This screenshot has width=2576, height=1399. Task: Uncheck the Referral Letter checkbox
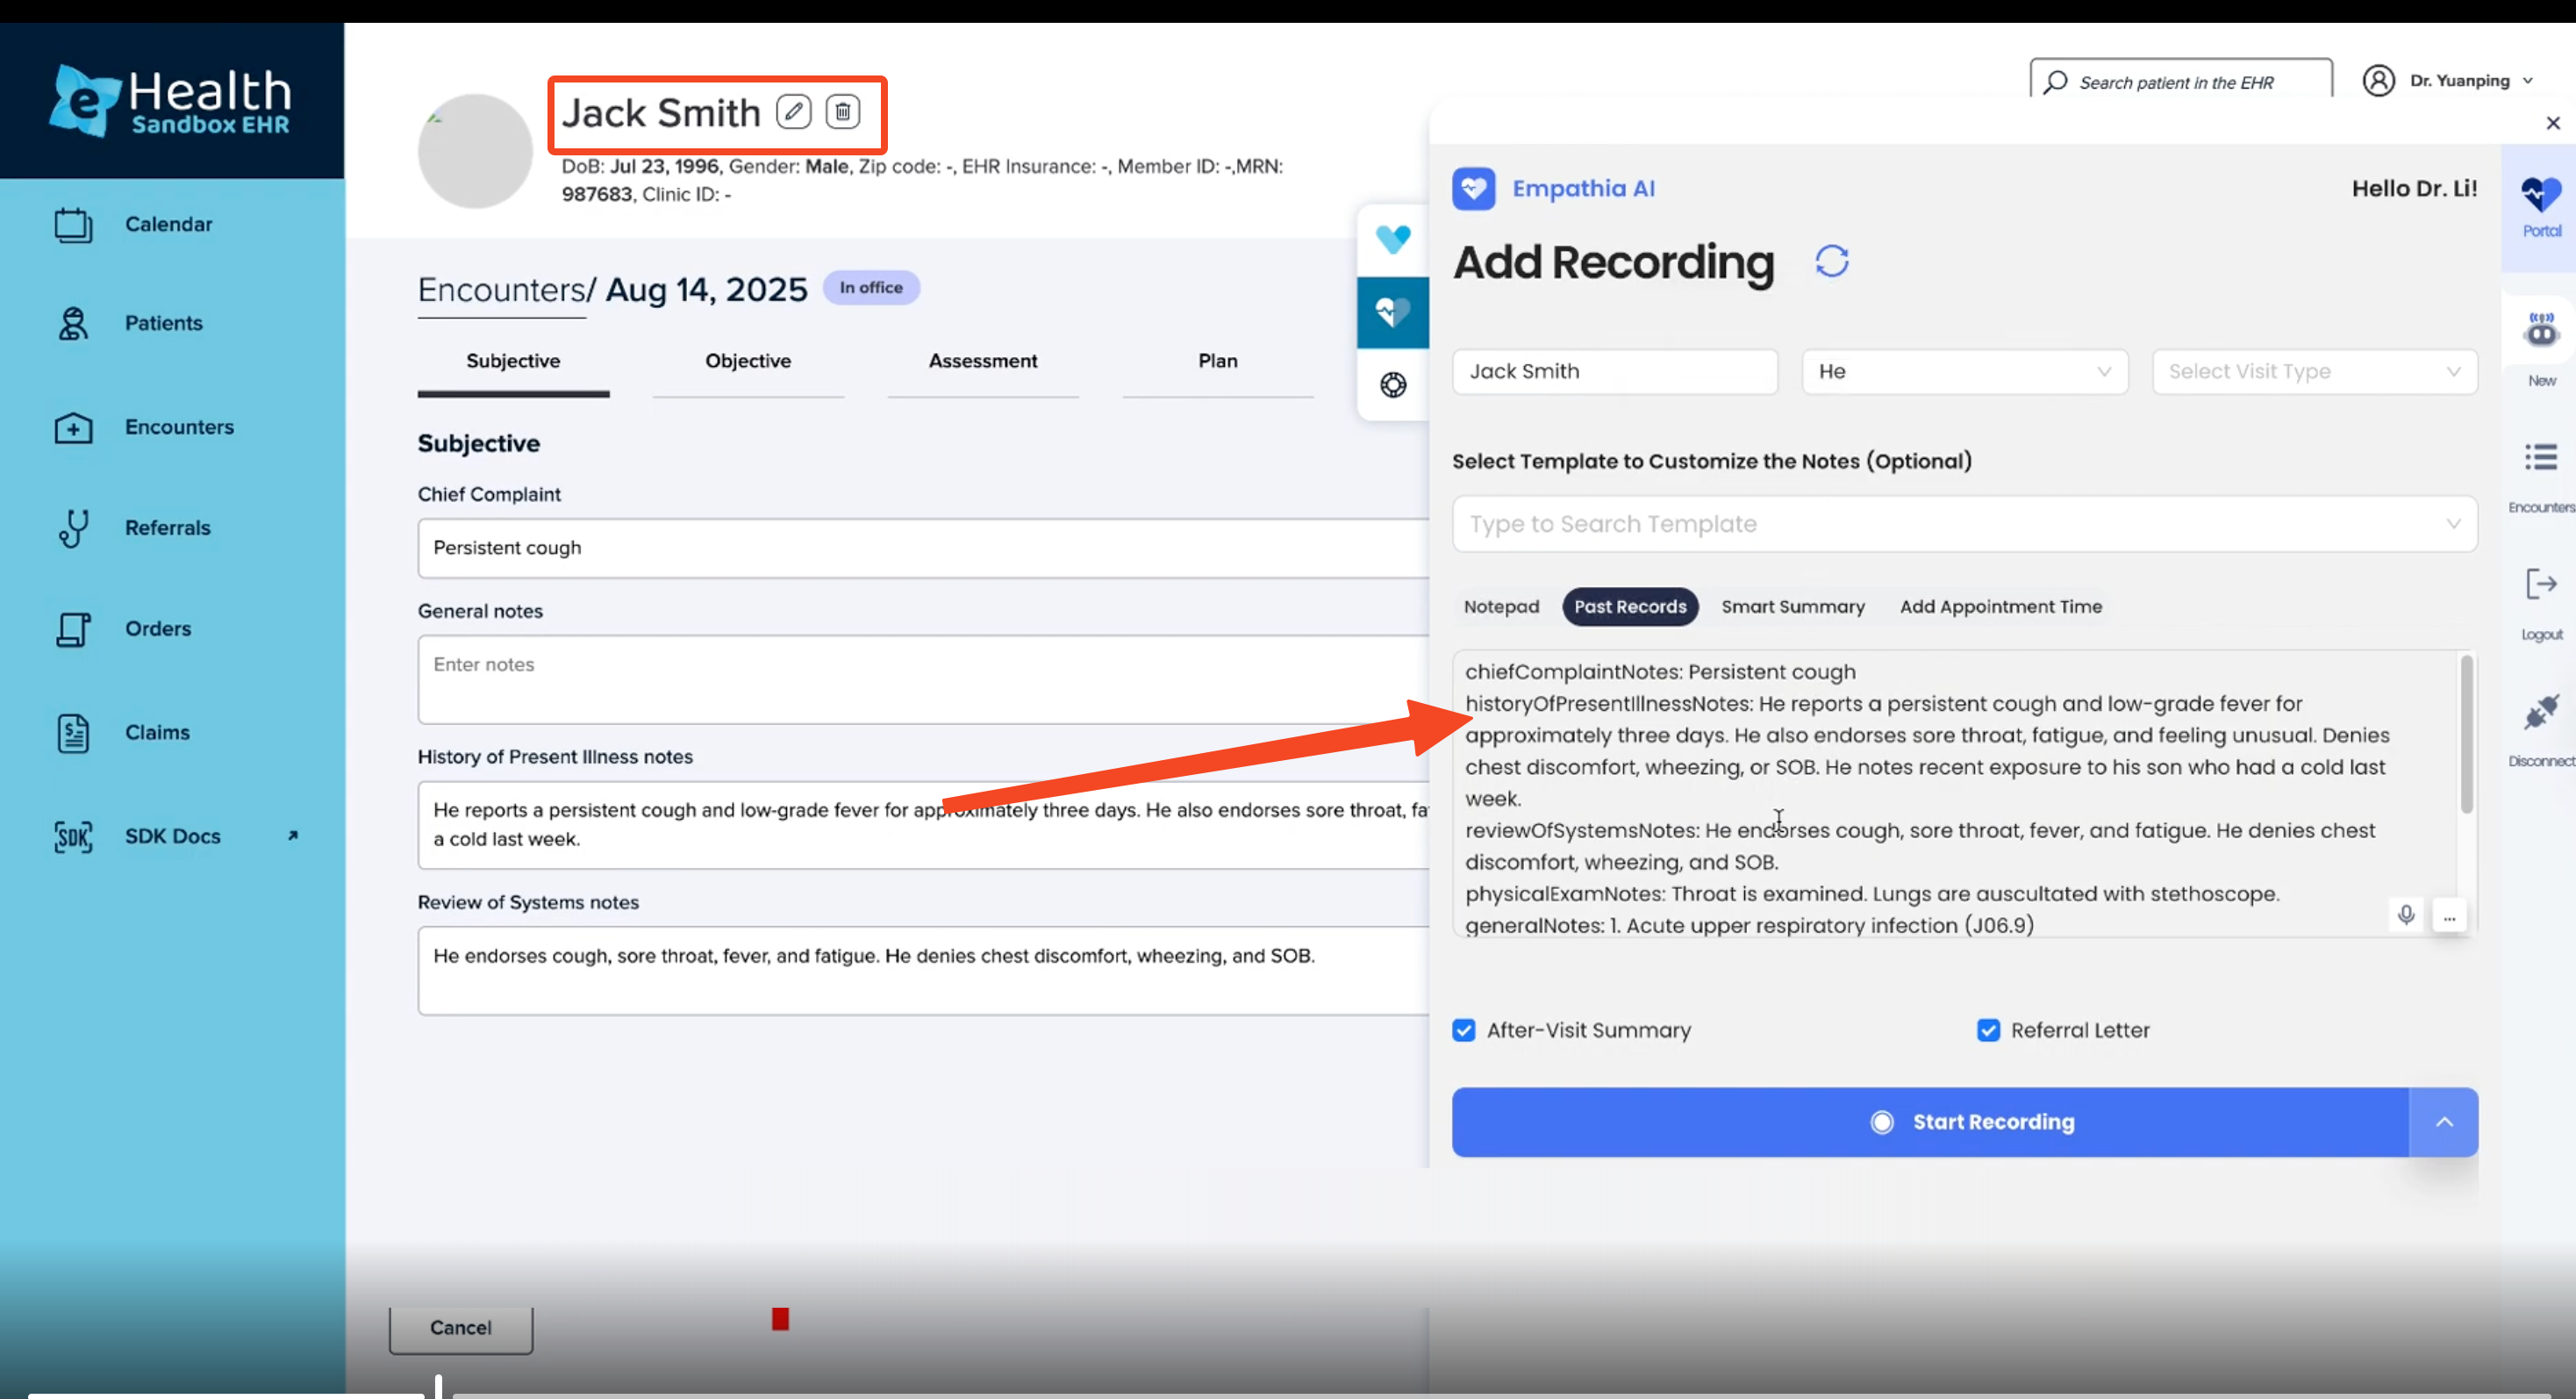point(1988,1030)
